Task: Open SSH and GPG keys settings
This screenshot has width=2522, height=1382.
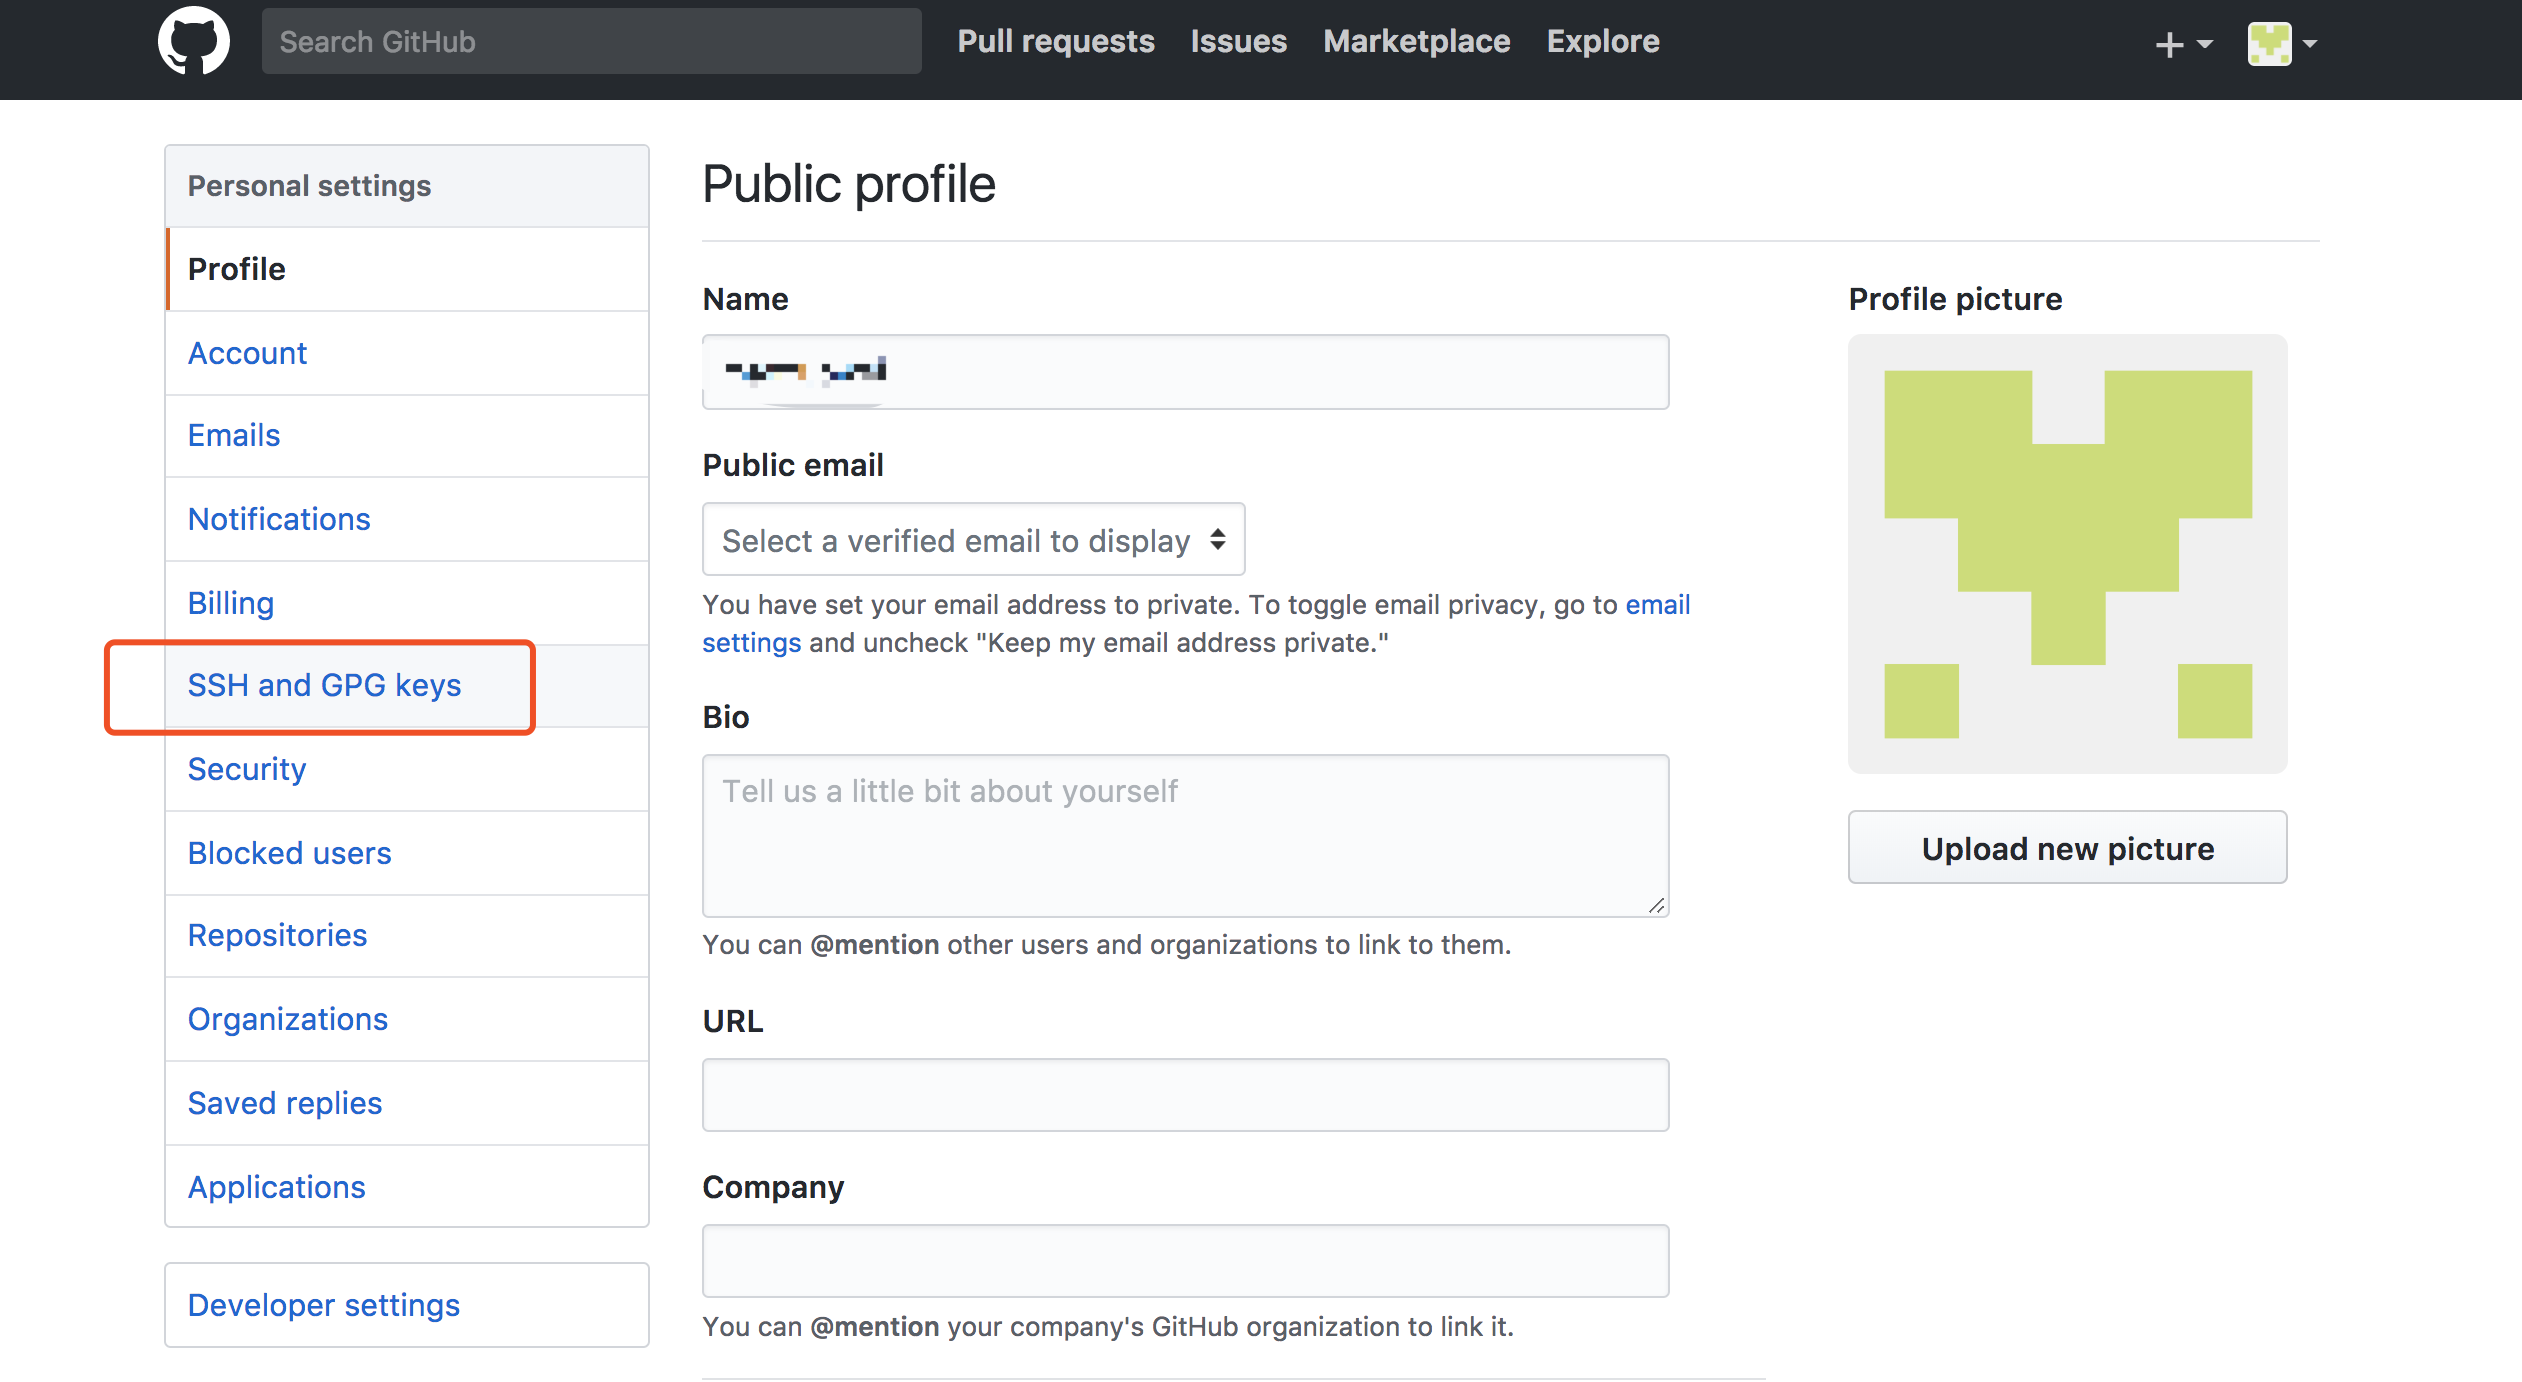Action: [x=324, y=686]
